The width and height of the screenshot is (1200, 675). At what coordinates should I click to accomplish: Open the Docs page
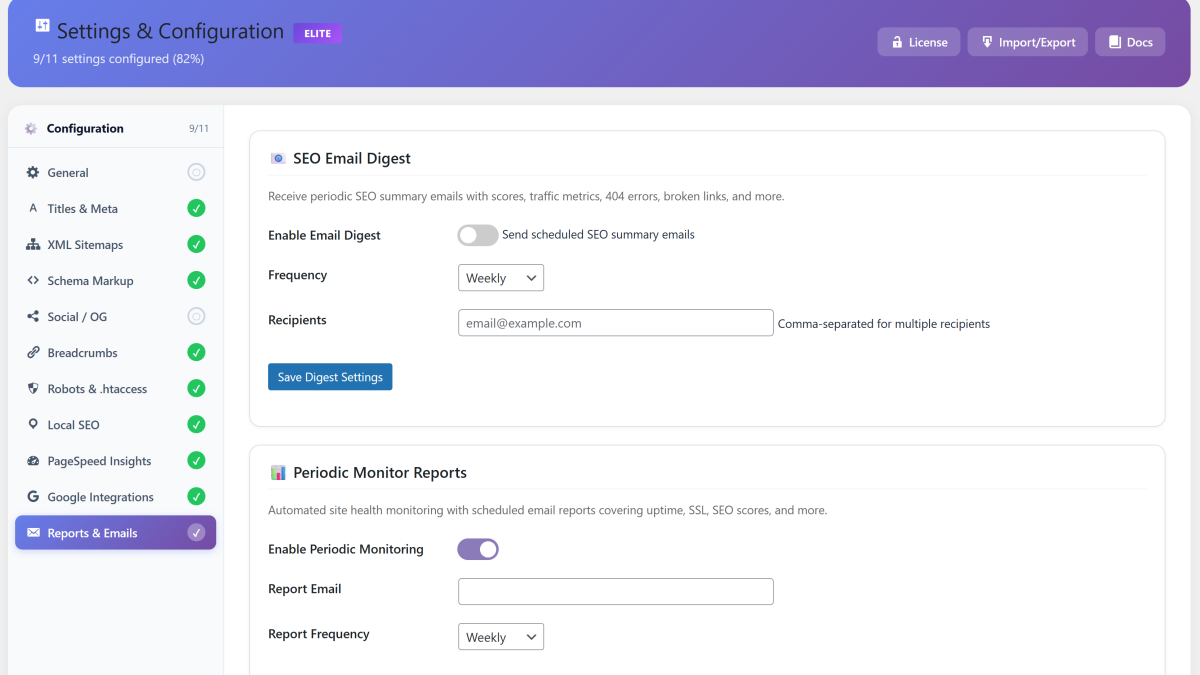tap(1129, 41)
